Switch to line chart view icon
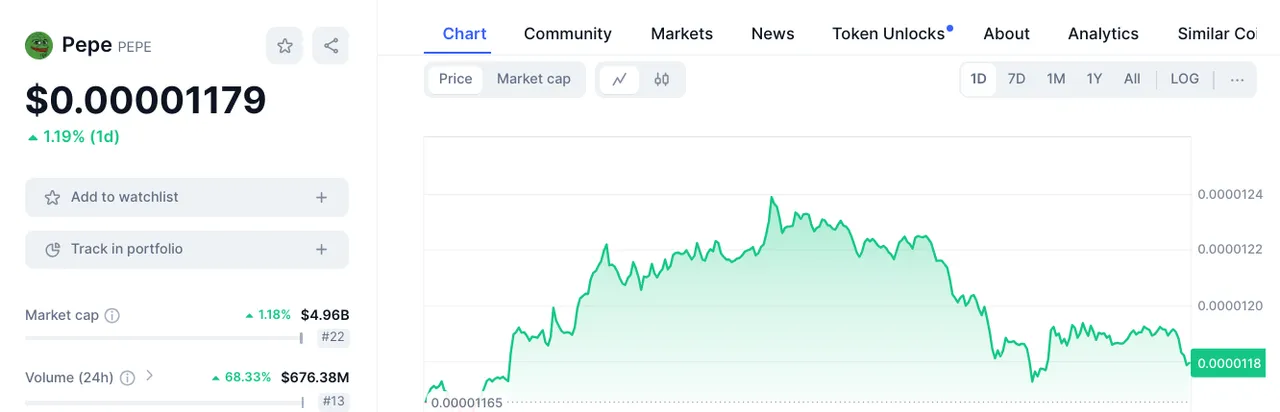The width and height of the screenshot is (1280, 412). 619,79
